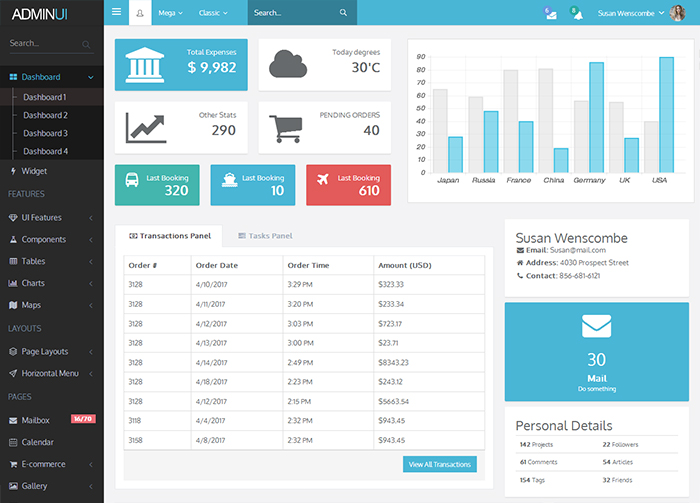Click the hamburger menu icon

click(x=116, y=13)
